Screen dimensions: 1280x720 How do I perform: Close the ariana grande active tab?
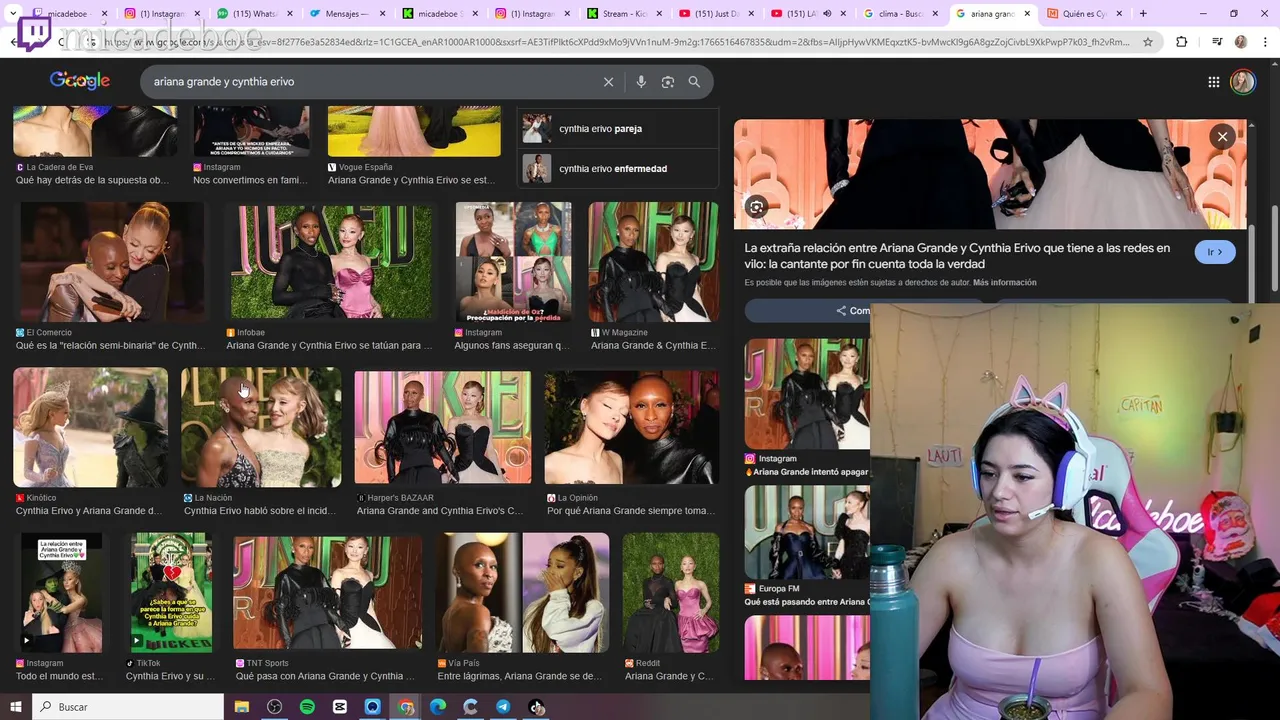coord(1027,14)
